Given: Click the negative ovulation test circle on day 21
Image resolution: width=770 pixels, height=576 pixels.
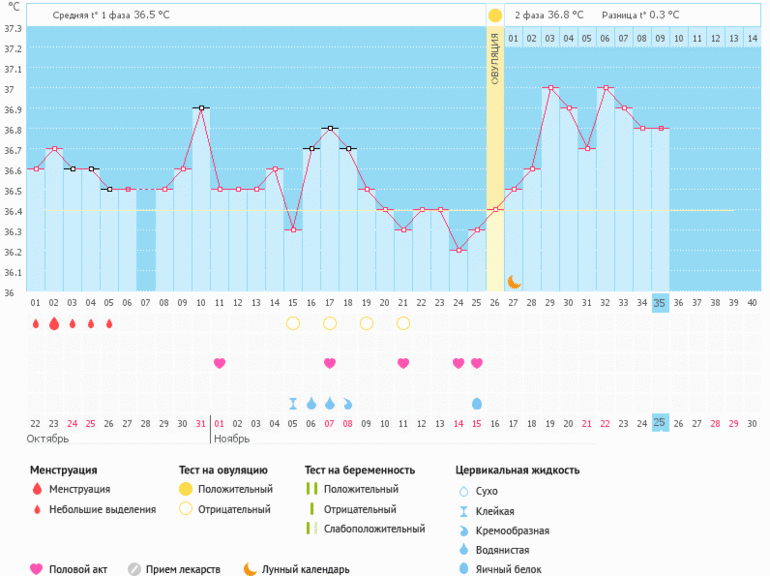Looking at the screenshot, I should point(403,323).
